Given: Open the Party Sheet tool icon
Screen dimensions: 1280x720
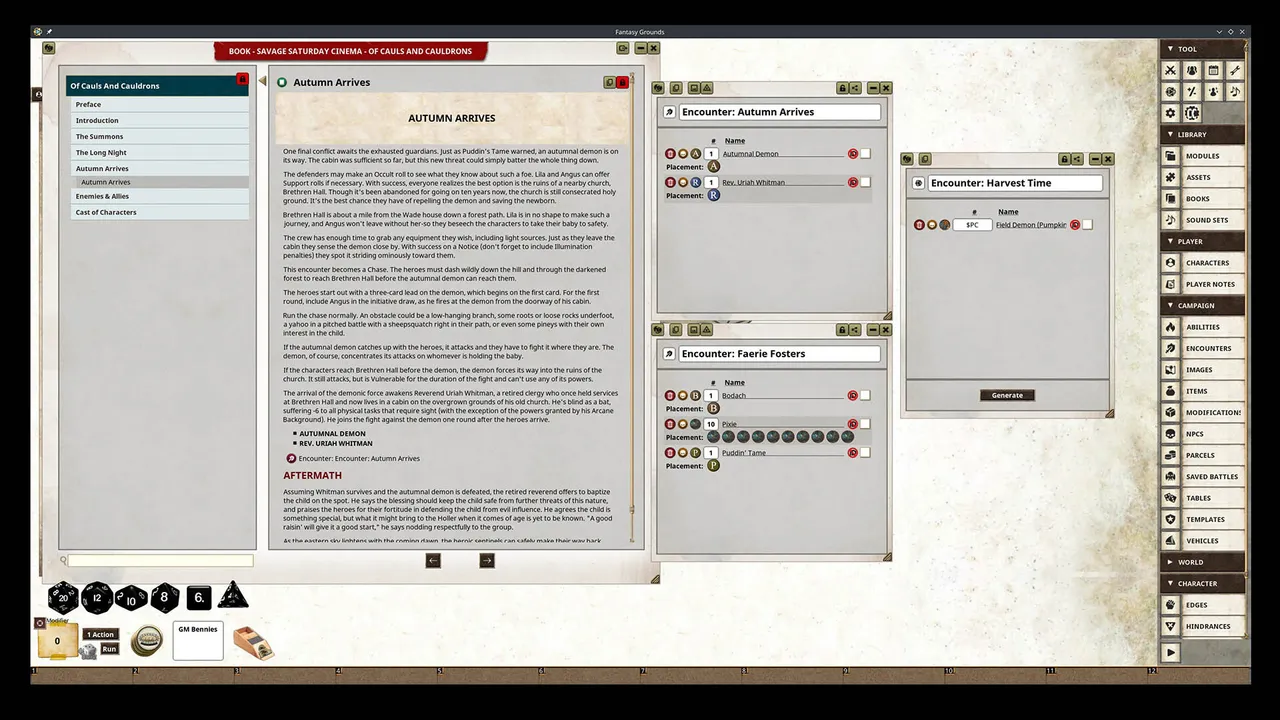Looking at the screenshot, I should click(1192, 70).
